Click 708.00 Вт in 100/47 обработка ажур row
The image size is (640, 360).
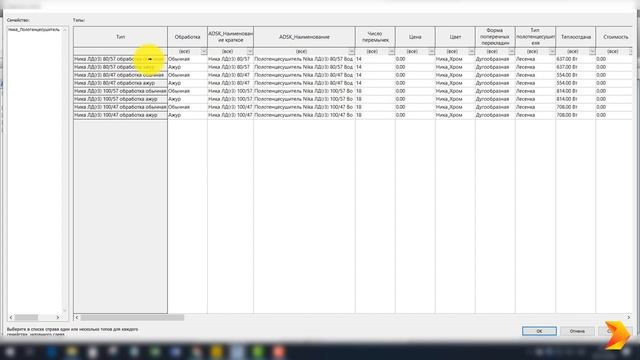pyautogui.click(x=576, y=115)
